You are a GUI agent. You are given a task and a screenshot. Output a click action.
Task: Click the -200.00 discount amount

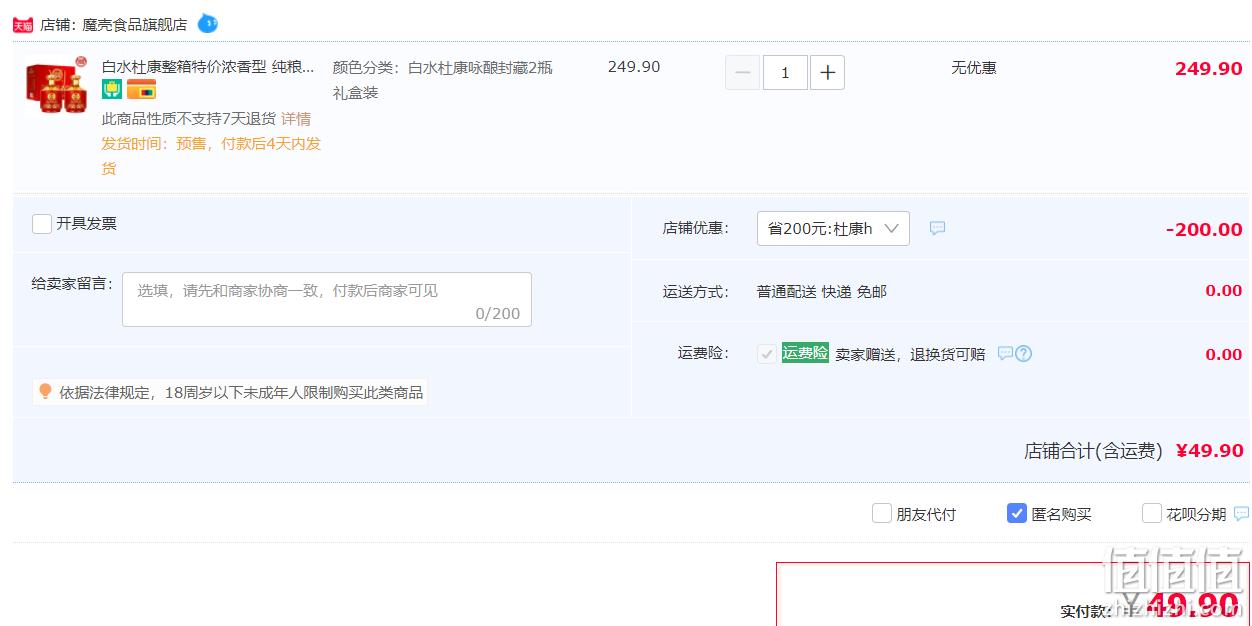click(x=1204, y=229)
